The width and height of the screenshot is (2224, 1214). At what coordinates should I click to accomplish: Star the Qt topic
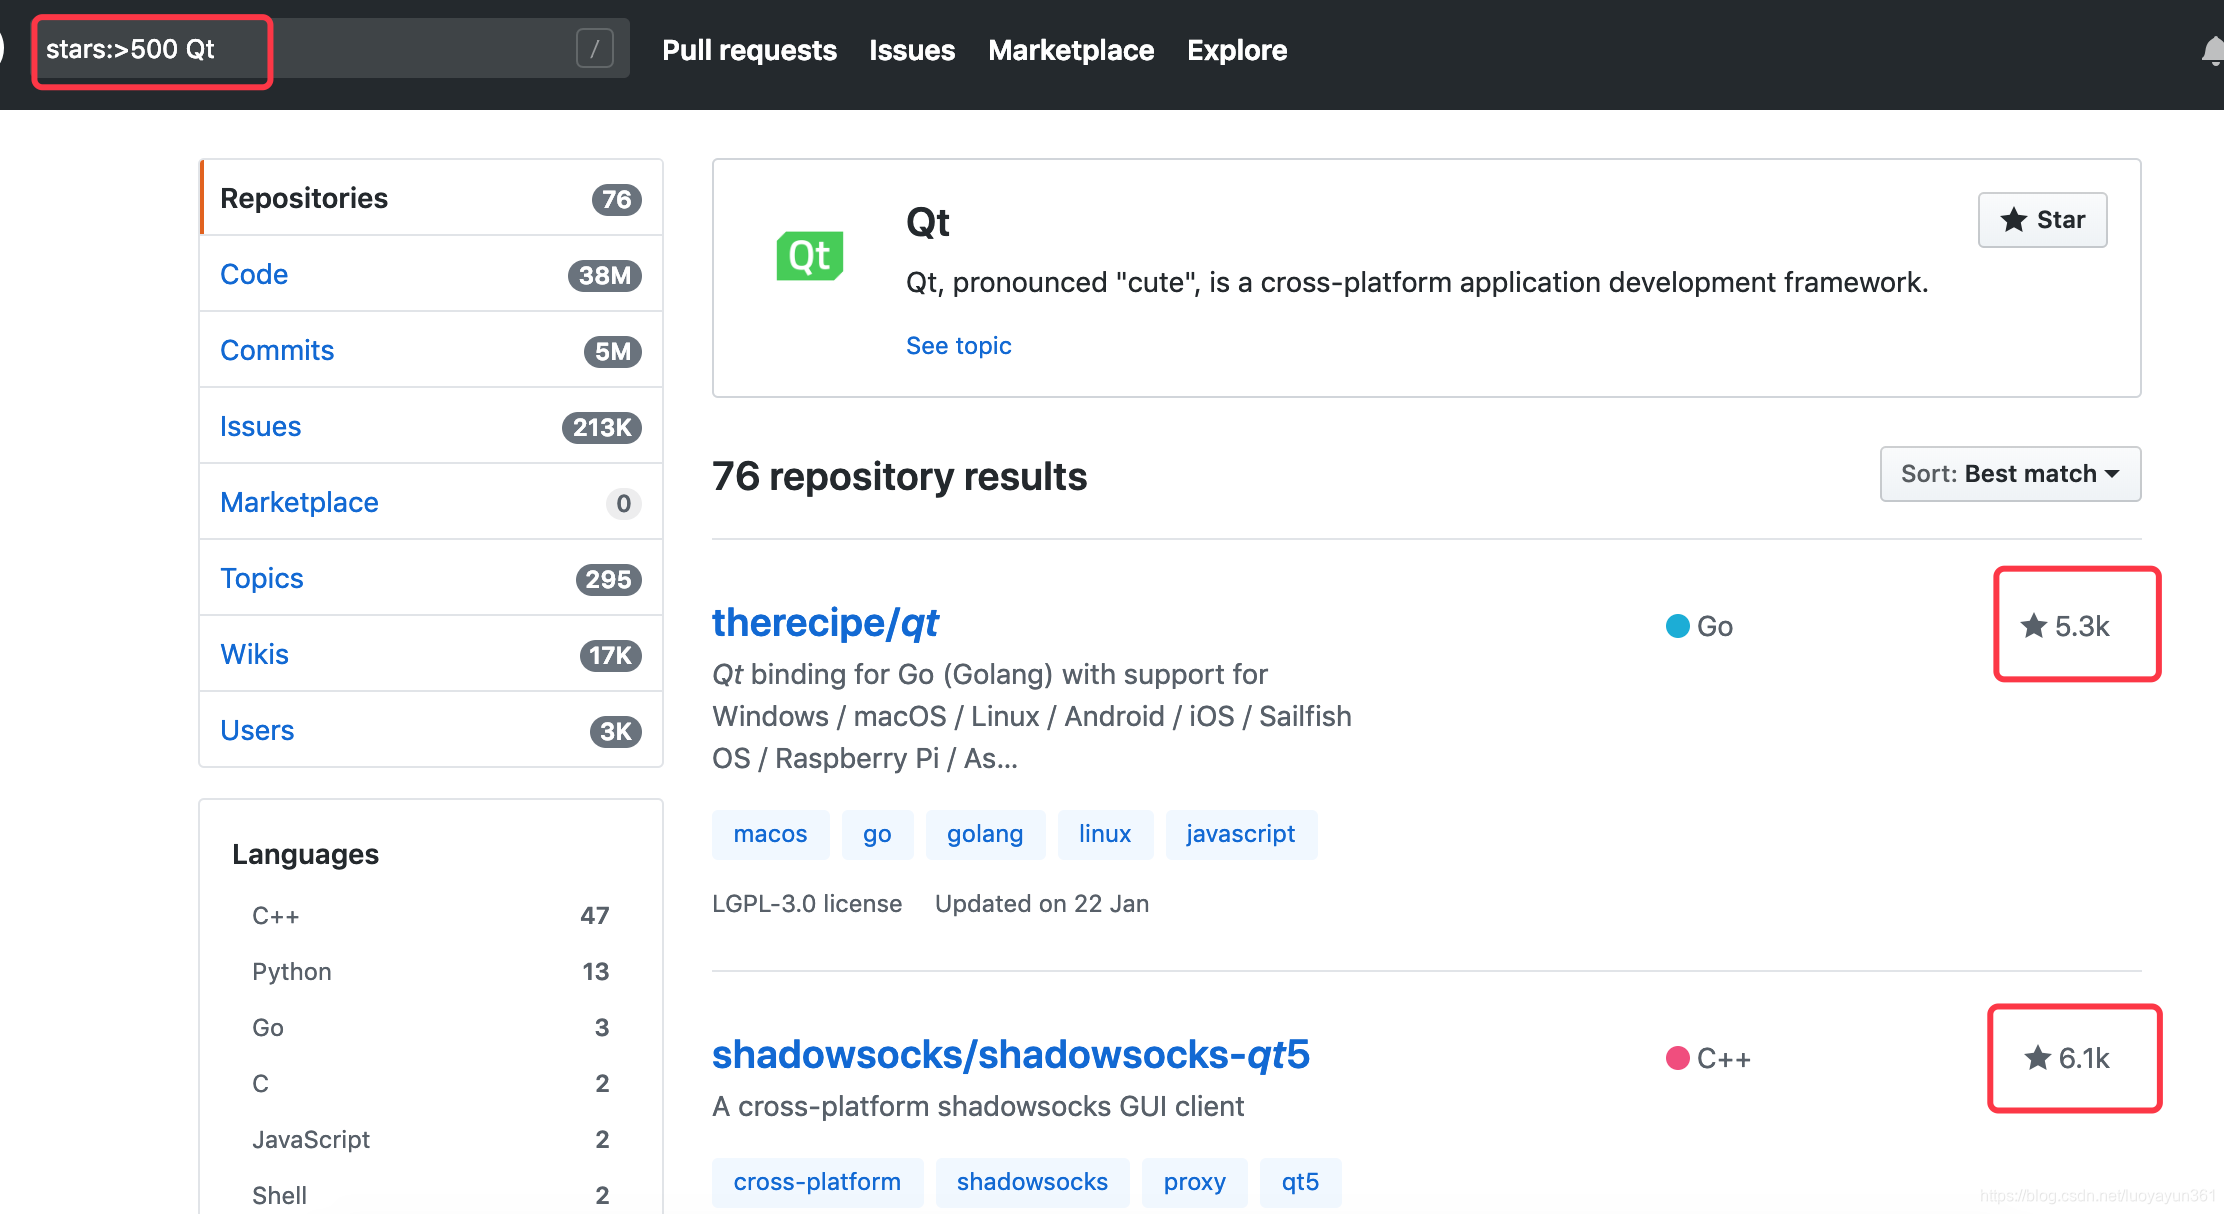[x=2042, y=220]
